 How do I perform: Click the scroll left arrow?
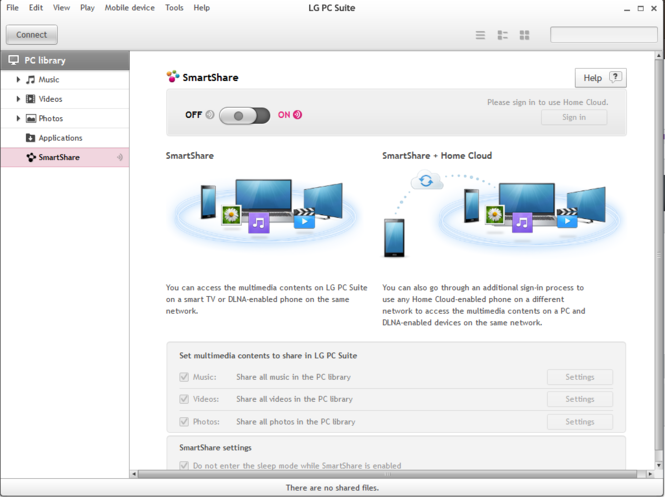(134, 474)
